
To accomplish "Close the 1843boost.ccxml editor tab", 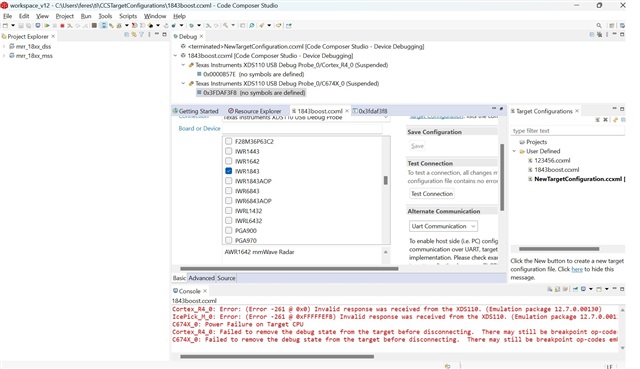I will click(x=347, y=111).
